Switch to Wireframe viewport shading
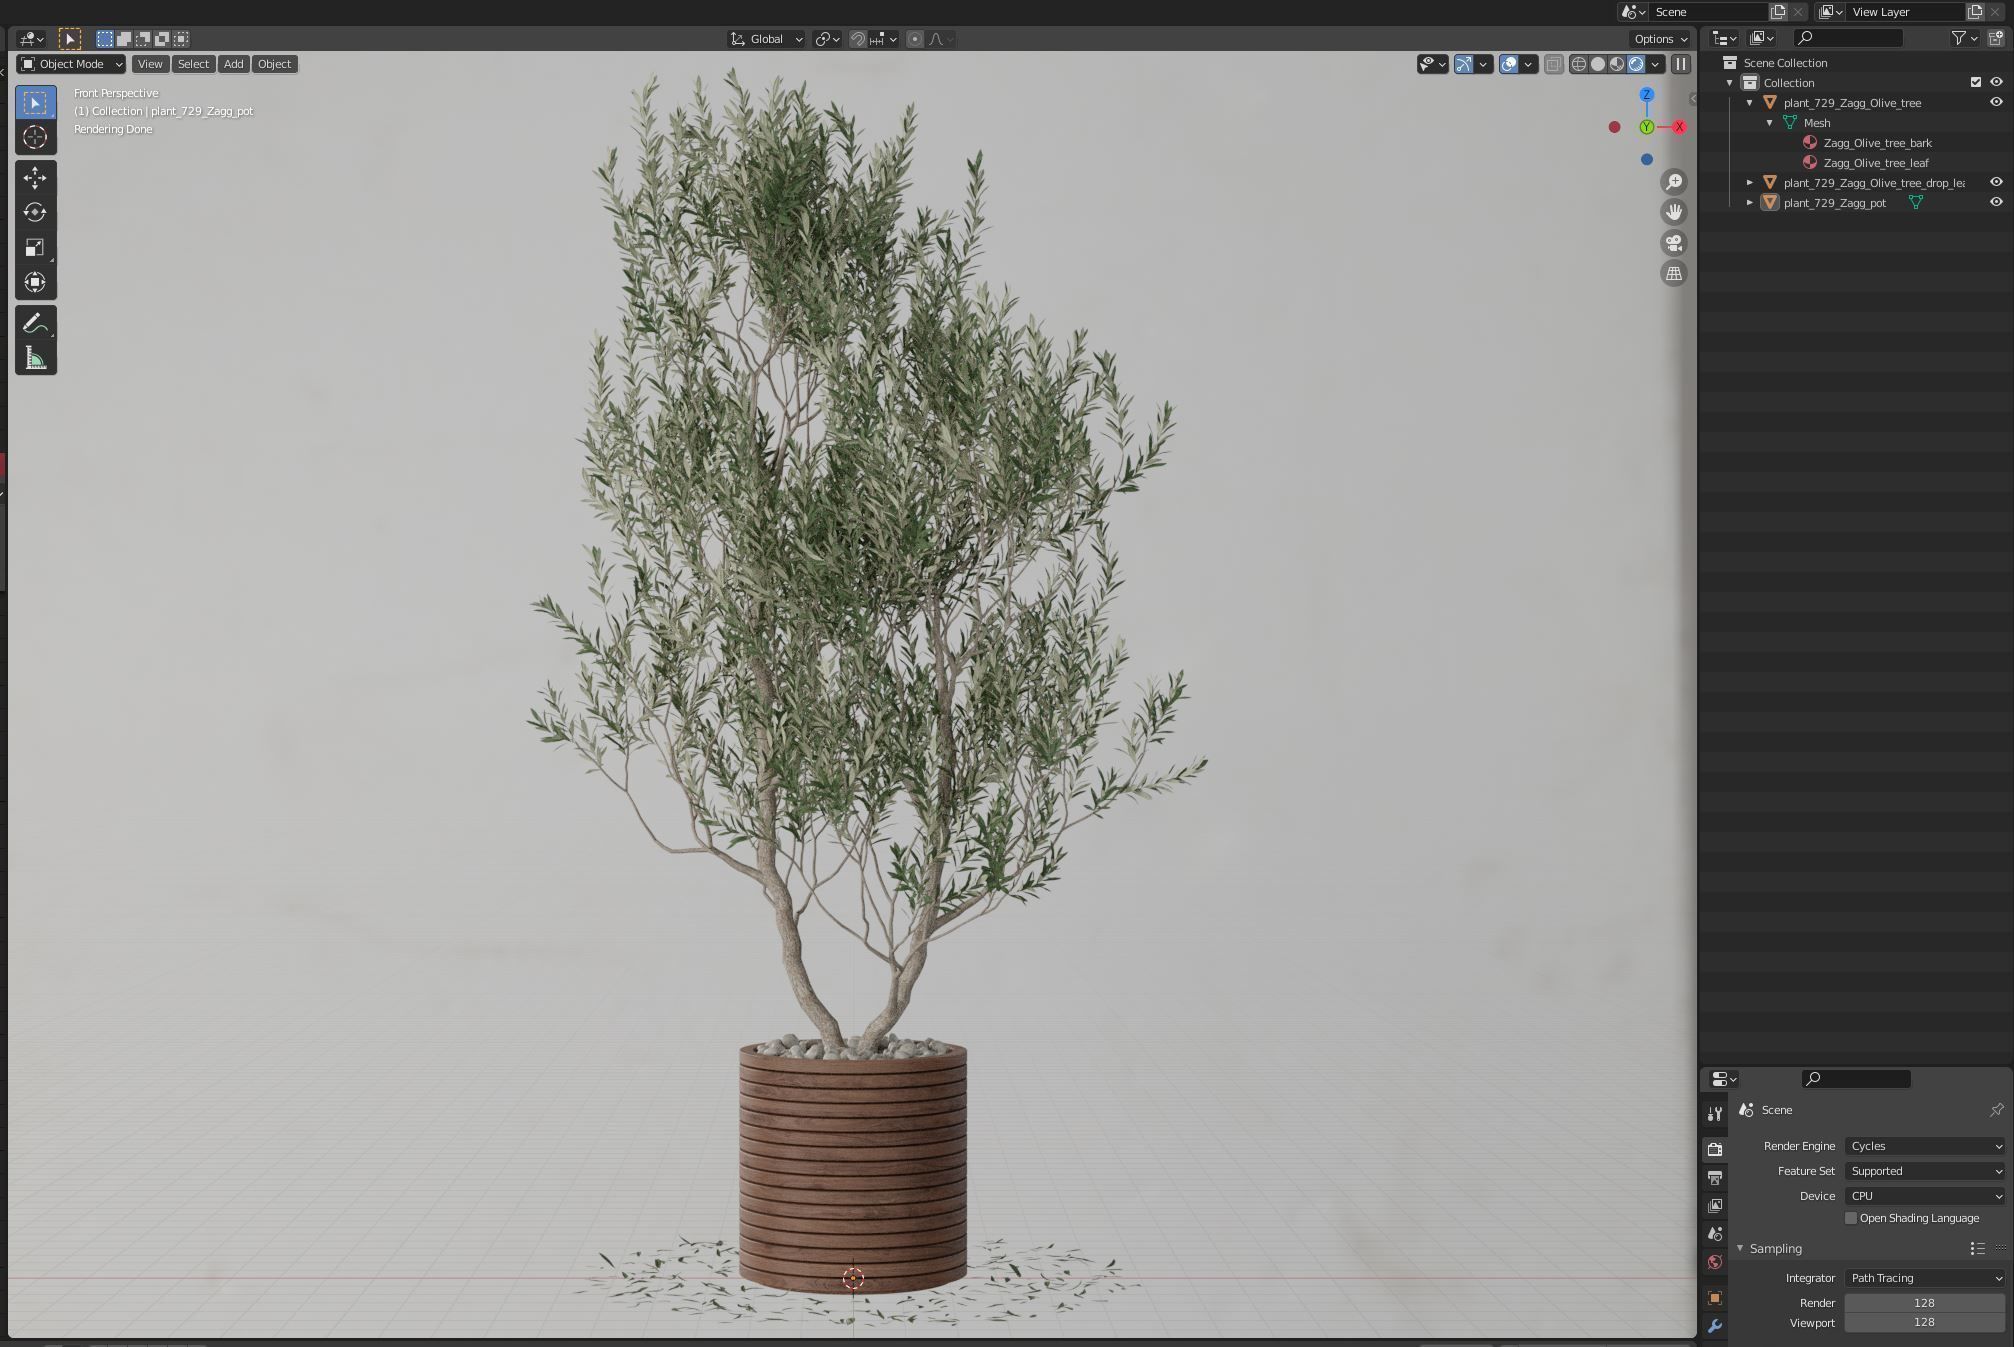Image resolution: width=2014 pixels, height=1347 pixels. pos(1578,64)
